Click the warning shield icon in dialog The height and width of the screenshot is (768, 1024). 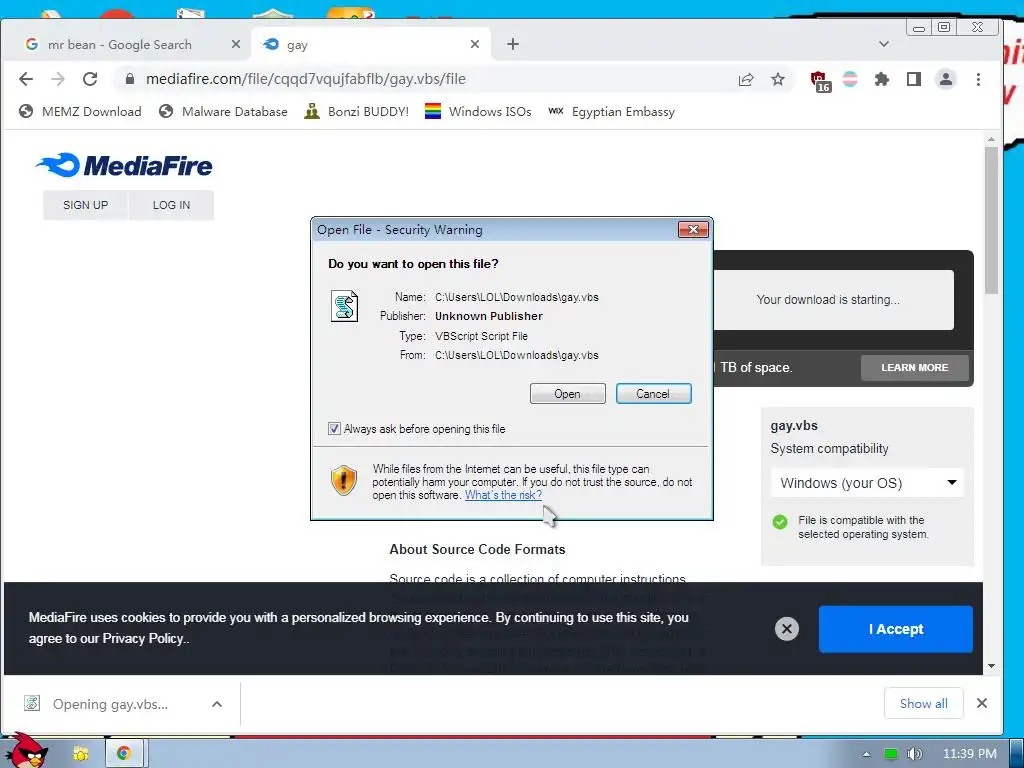click(344, 481)
